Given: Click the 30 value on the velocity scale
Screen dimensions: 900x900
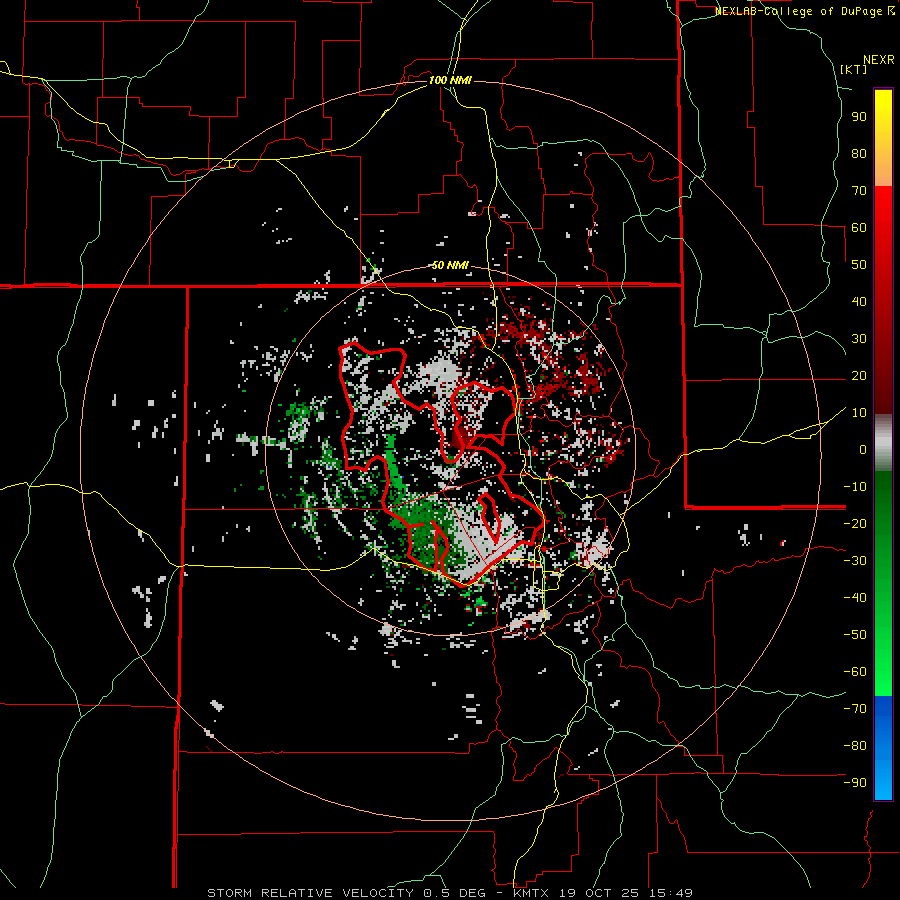Looking at the screenshot, I should 859,339.
